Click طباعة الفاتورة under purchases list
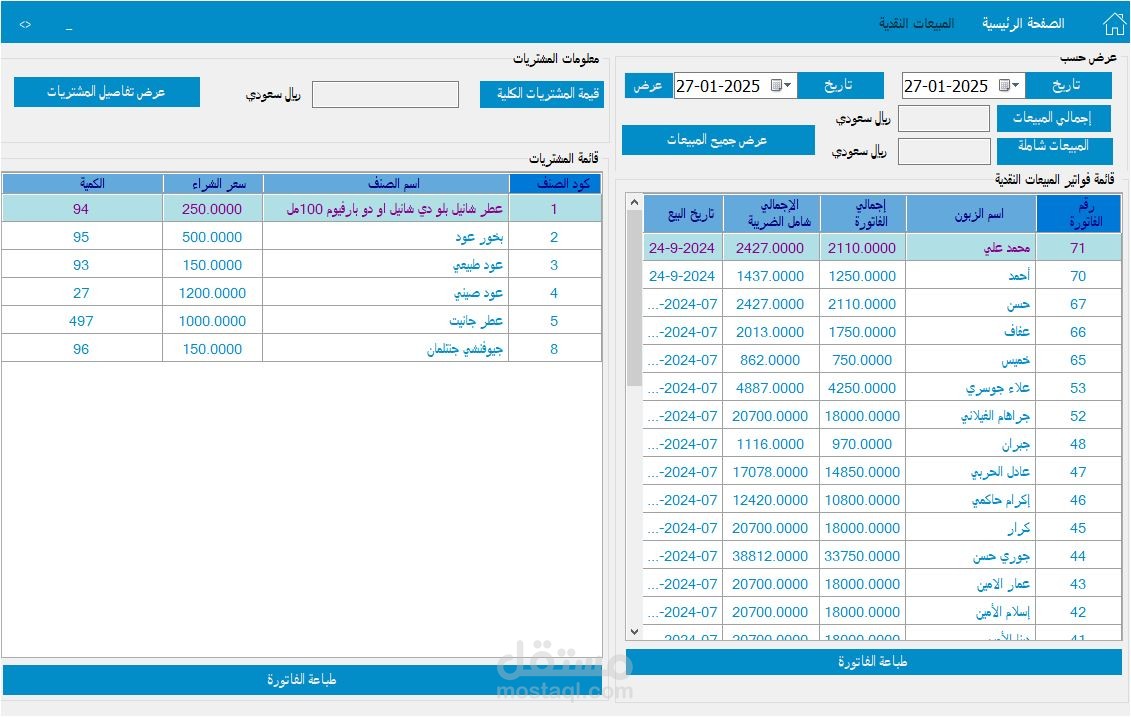Screen dimensions: 1131x717 (x=302, y=679)
